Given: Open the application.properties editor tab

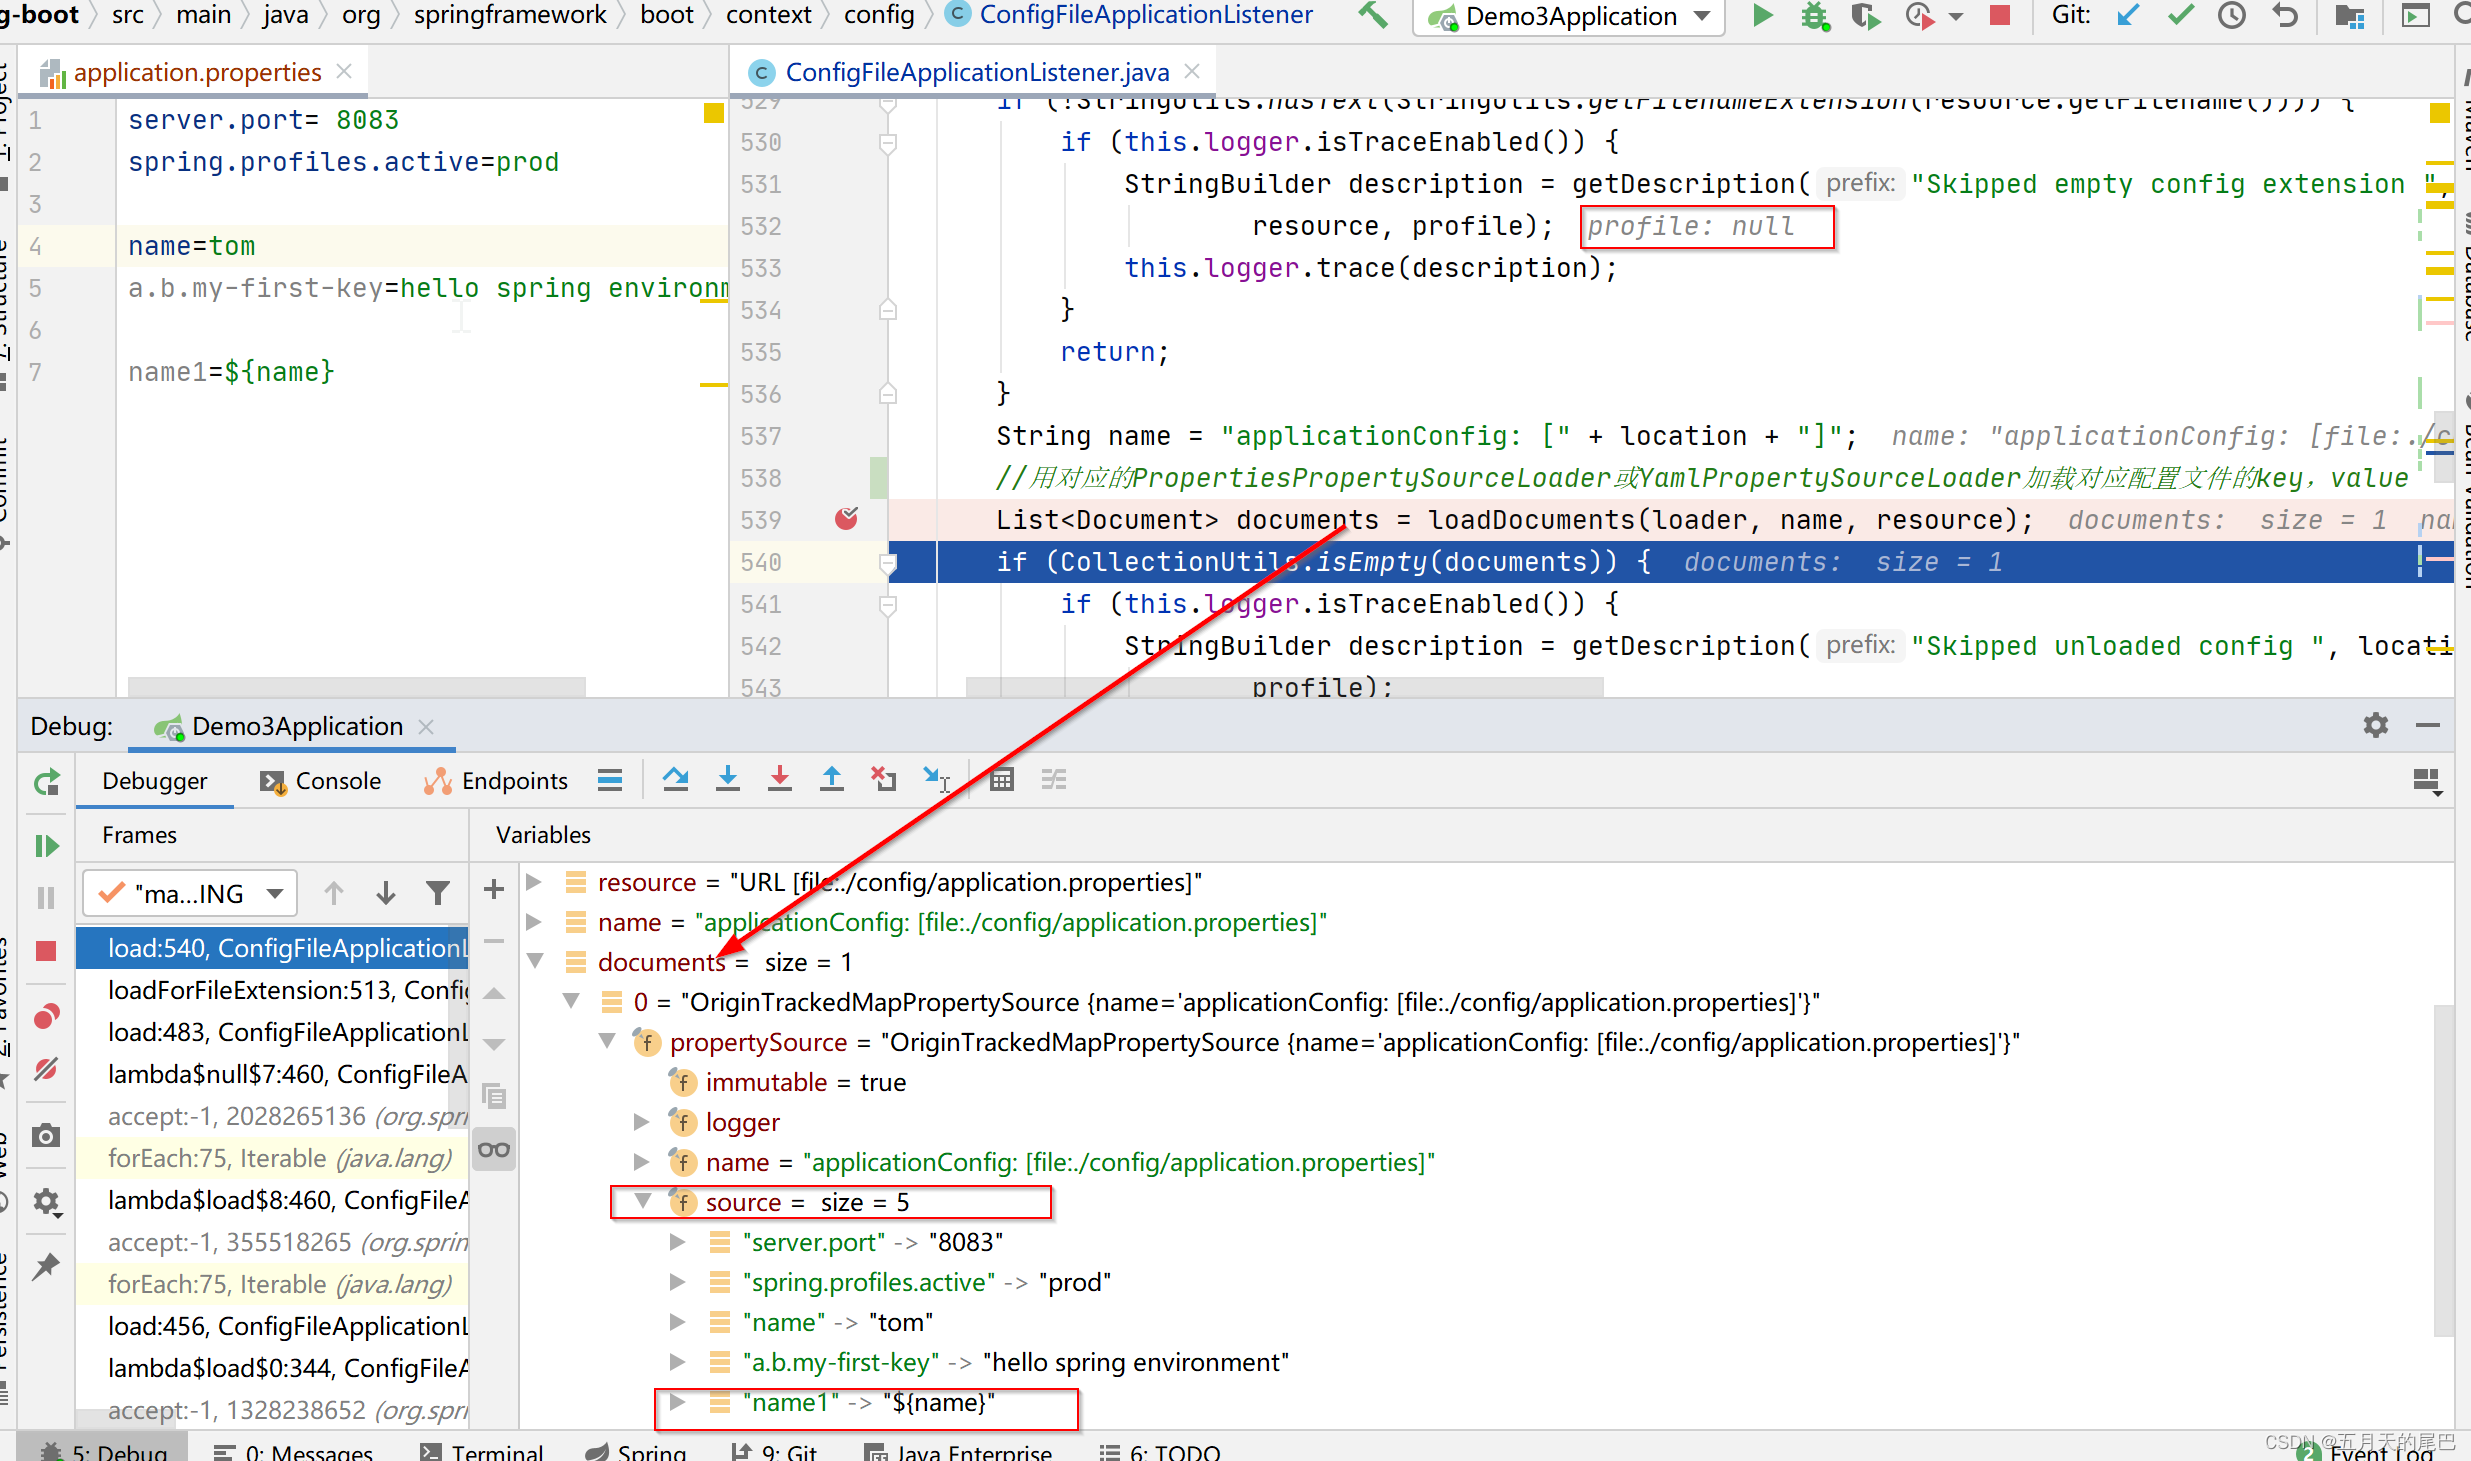Looking at the screenshot, I should (x=196, y=72).
